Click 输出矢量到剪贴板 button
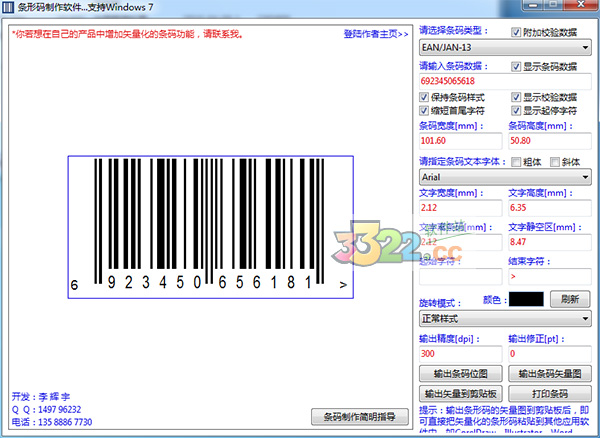600x438 pixels. pos(461,393)
